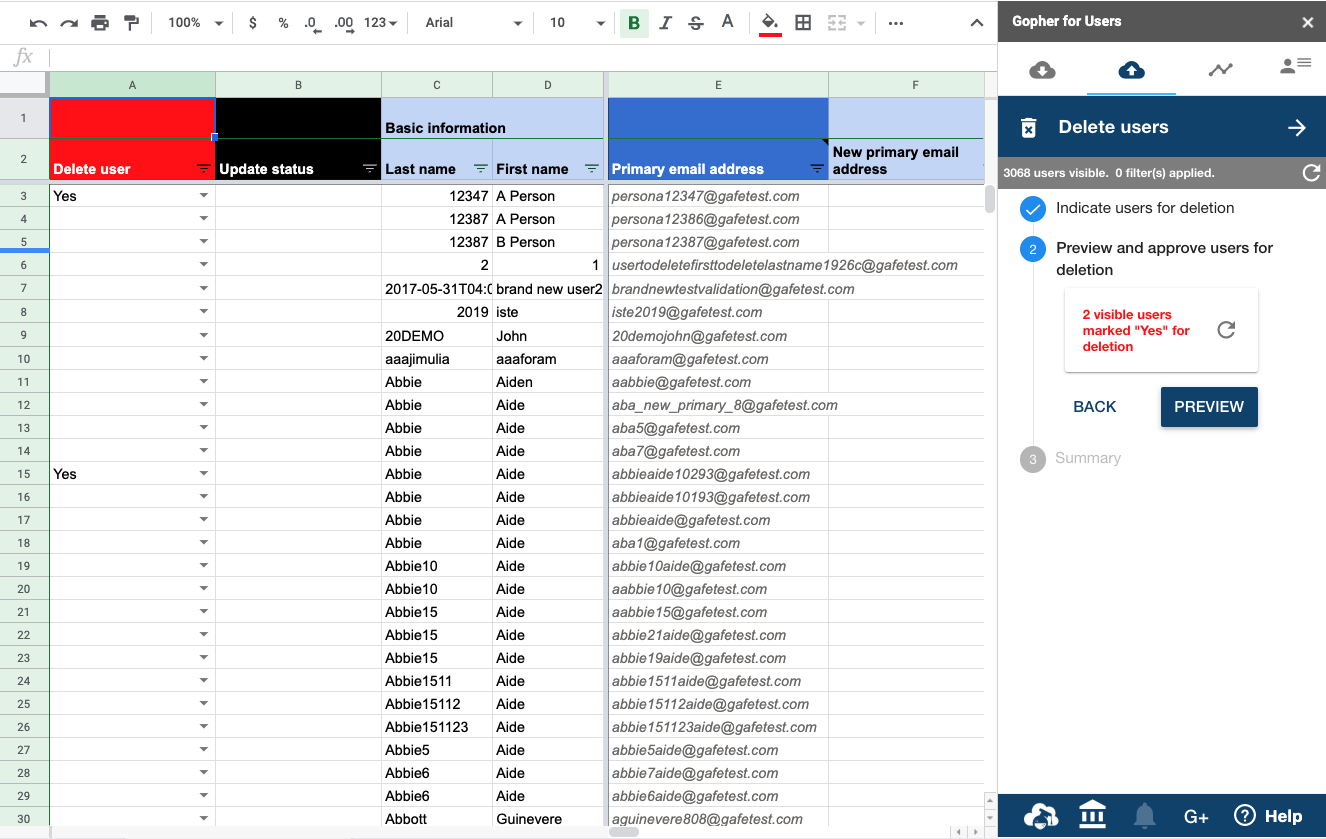Open the cell borders tool

pos(802,23)
